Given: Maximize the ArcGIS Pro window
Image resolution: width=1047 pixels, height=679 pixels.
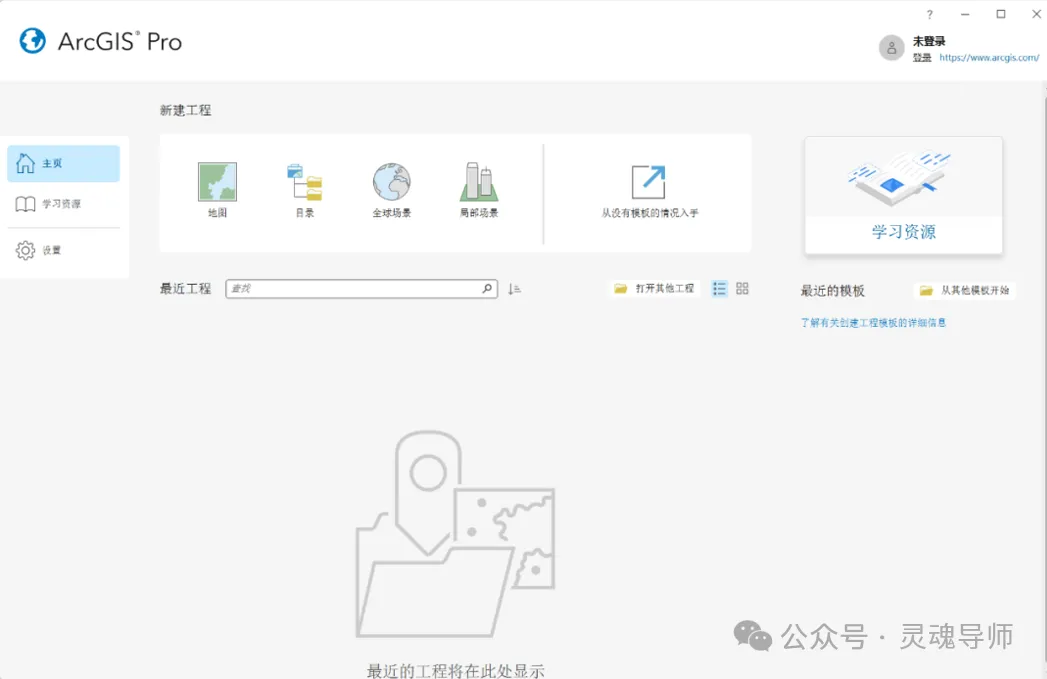Looking at the screenshot, I should [x=1001, y=14].
